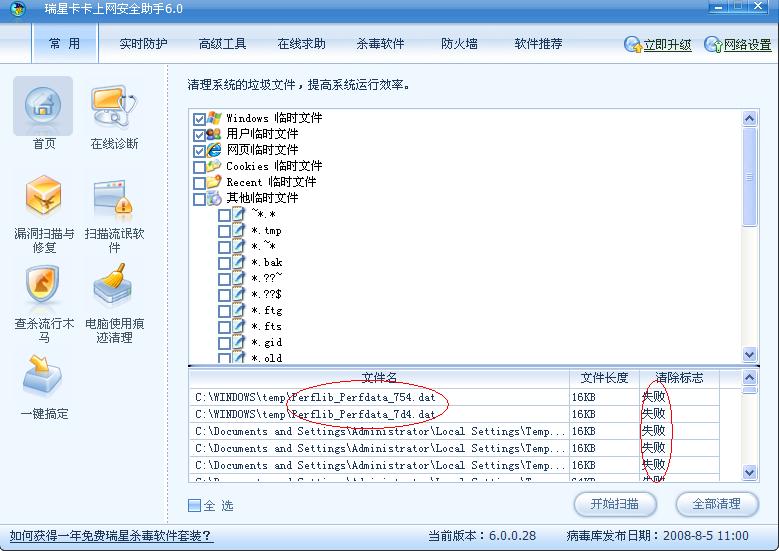Image resolution: width=779 pixels, height=551 pixels.
Task: Open link 如何获得一年免费瑞星杀毒软件套装?
Action: click(x=111, y=536)
